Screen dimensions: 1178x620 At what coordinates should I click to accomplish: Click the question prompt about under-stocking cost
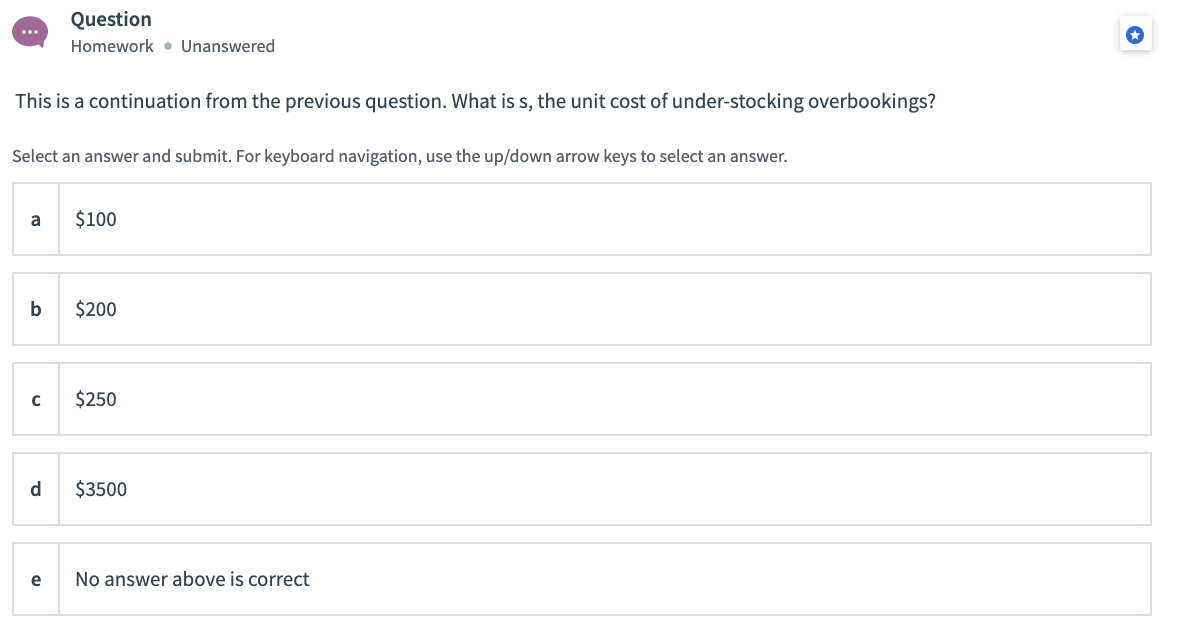tap(474, 101)
